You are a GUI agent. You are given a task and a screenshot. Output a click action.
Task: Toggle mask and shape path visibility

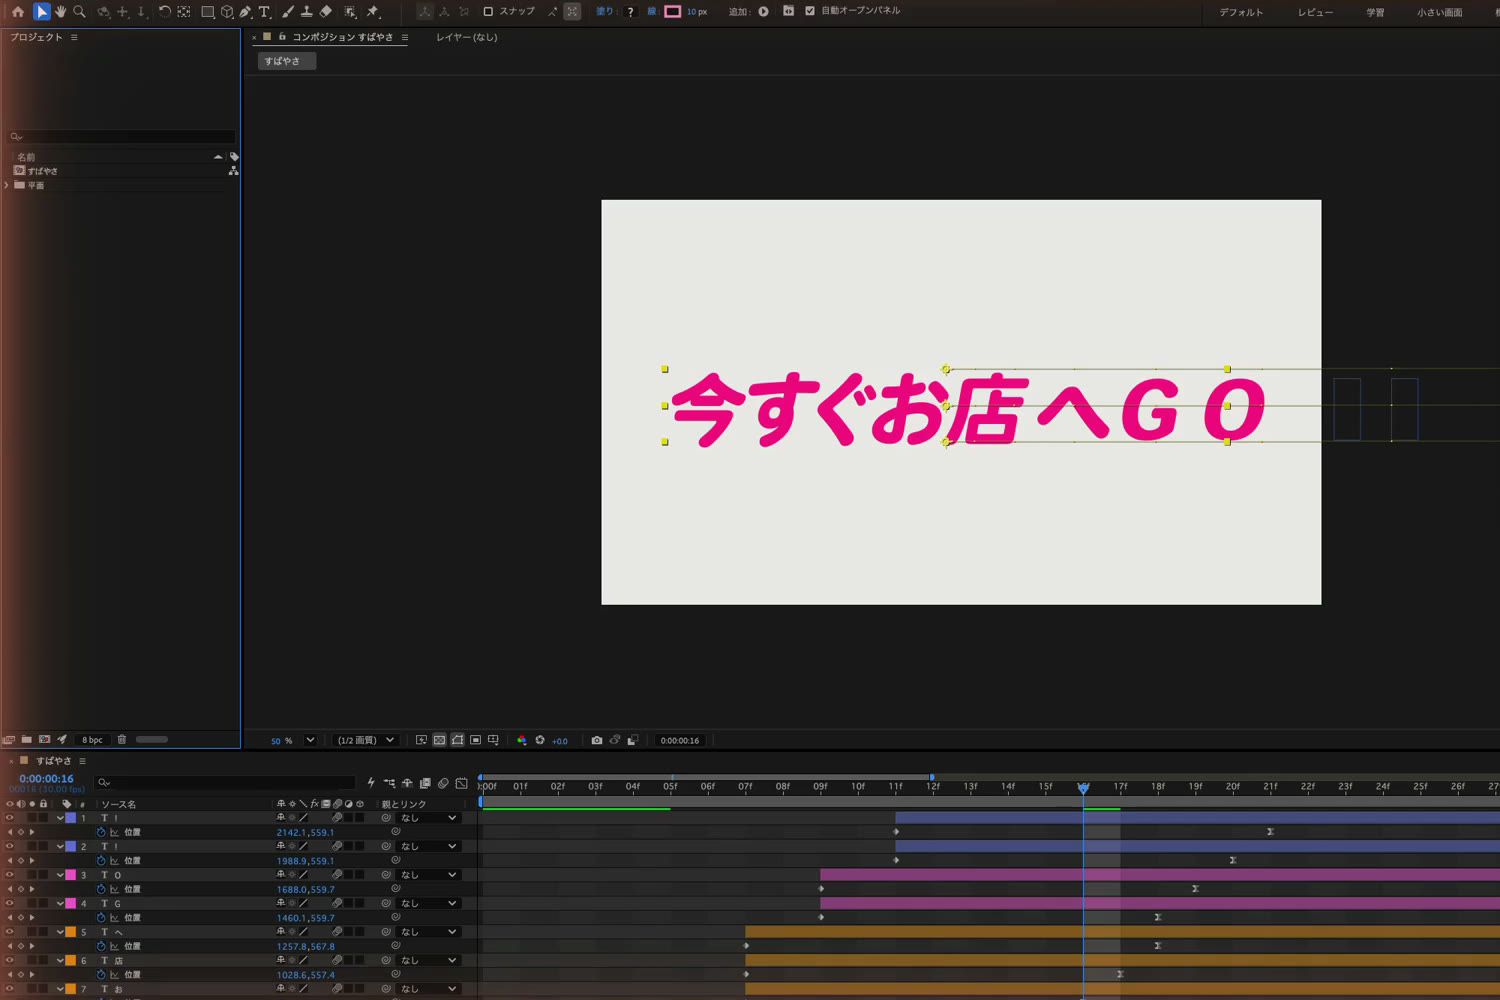pyautogui.click(x=457, y=740)
